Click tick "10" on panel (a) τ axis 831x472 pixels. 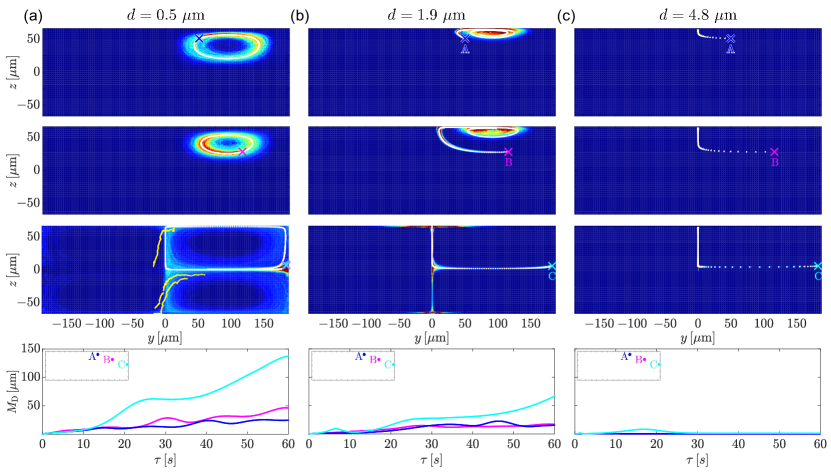click(x=84, y=444)
